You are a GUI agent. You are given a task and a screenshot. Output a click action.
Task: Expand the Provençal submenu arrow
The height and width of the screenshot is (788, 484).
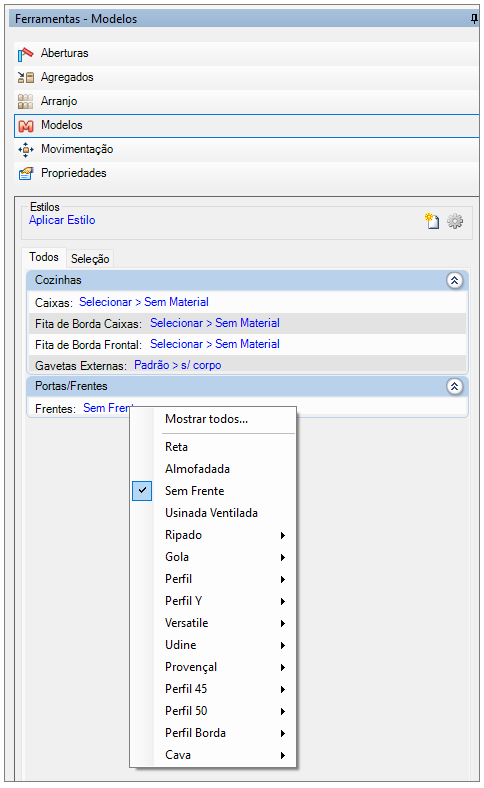283,667
